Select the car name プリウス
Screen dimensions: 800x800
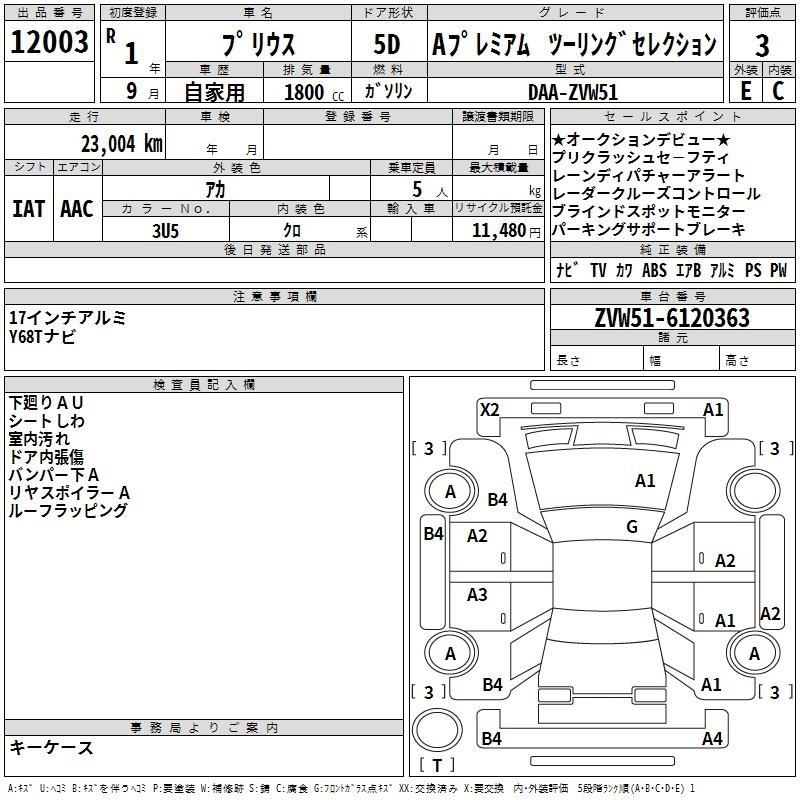click(258, 44)
